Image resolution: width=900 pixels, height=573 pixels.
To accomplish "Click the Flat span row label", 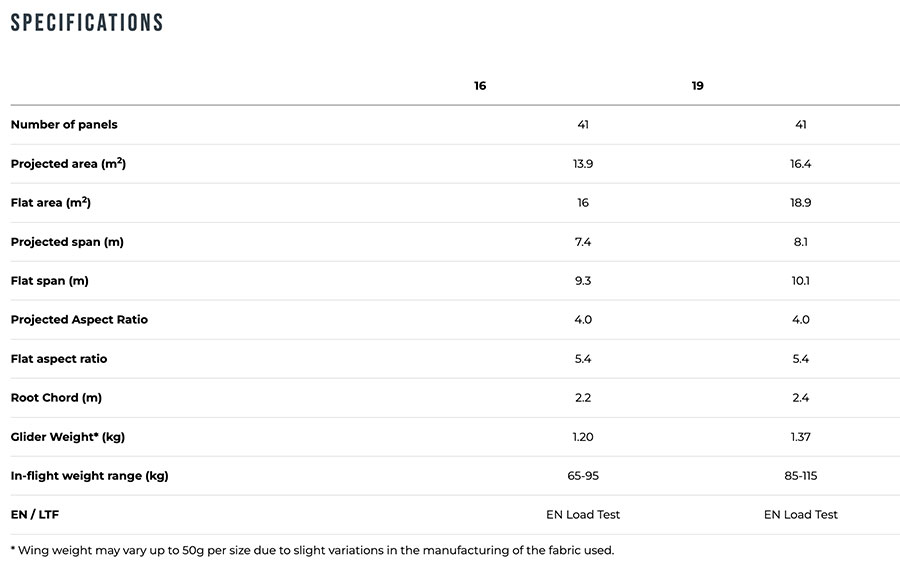I will pos(50,281).
